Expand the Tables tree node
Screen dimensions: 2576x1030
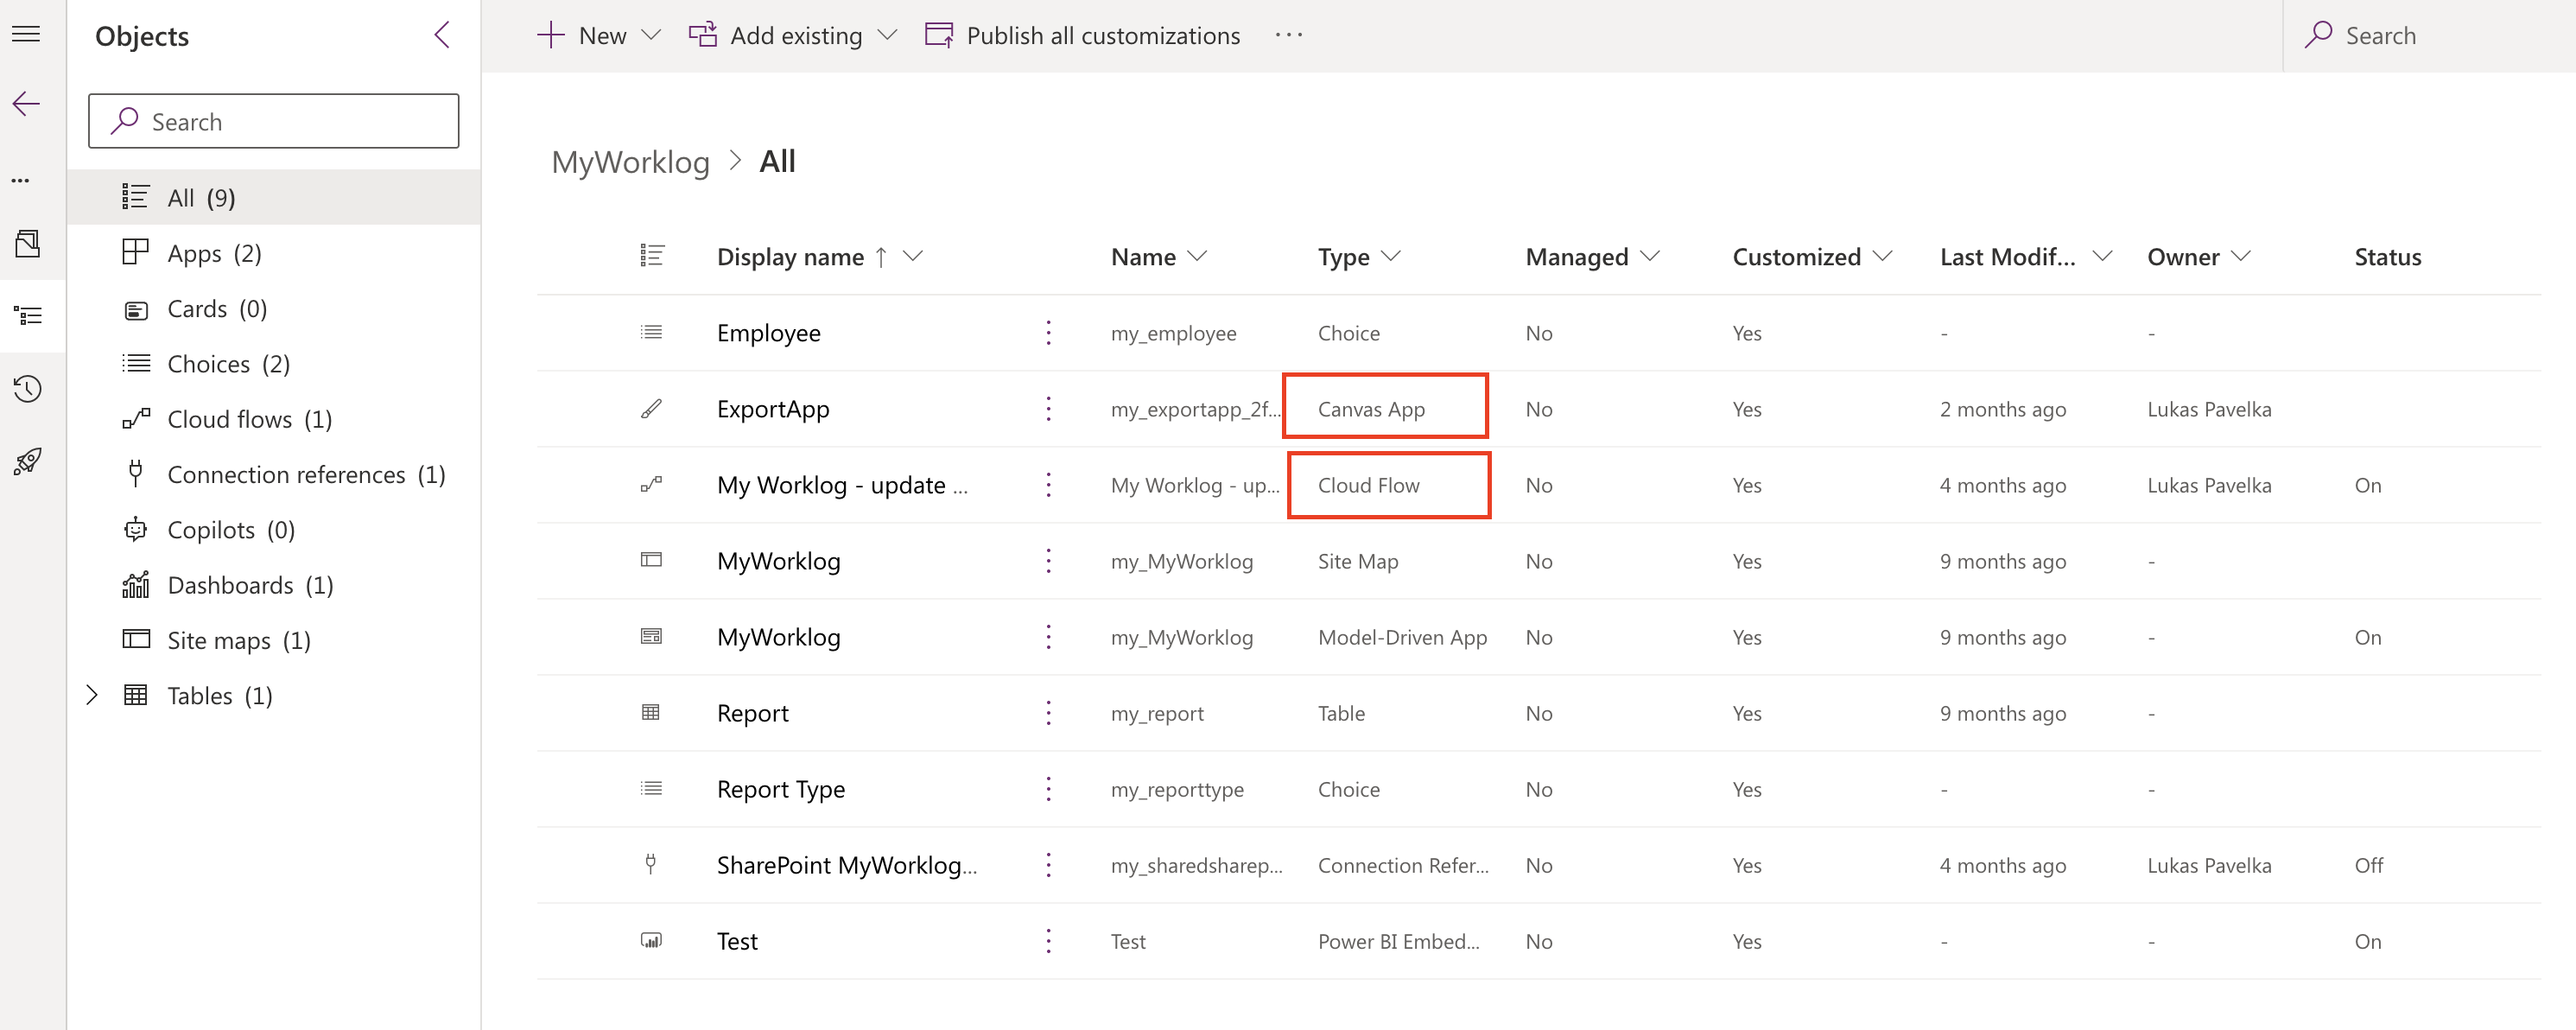[92, 695]
